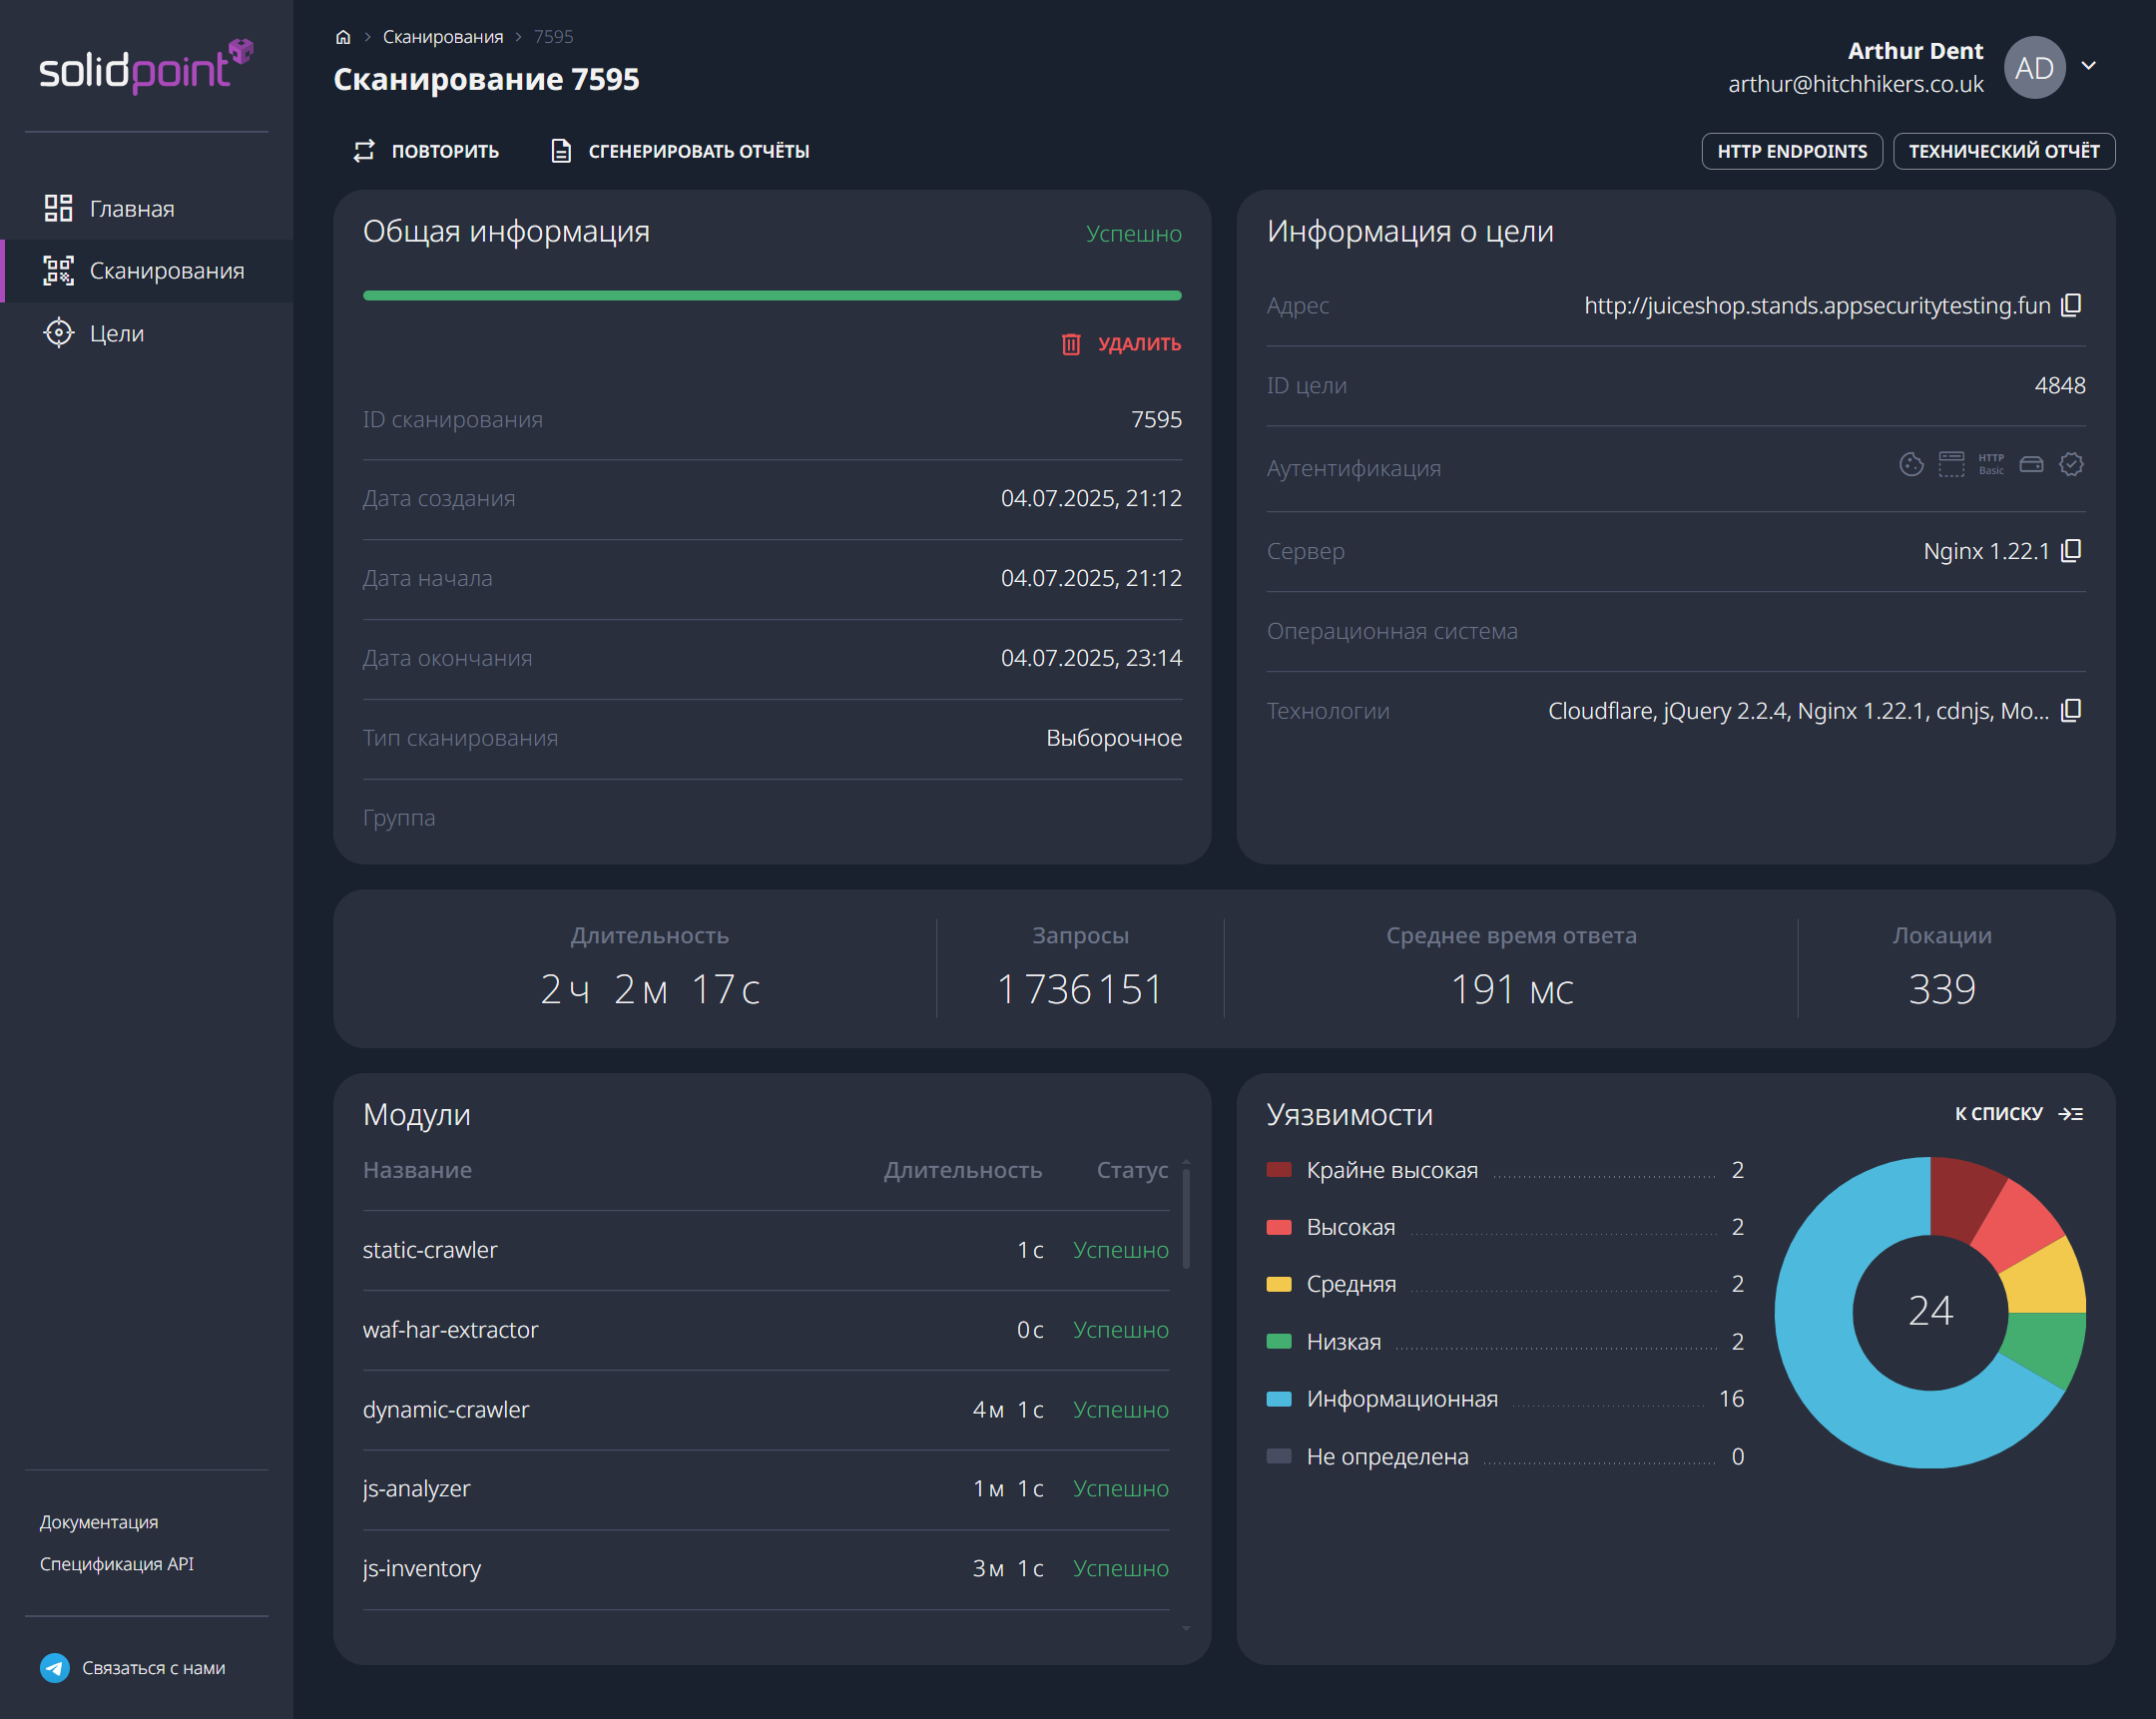2156x1719 pixels.
Task: Open Спецификация API link
Action: tap(117, 1564)
